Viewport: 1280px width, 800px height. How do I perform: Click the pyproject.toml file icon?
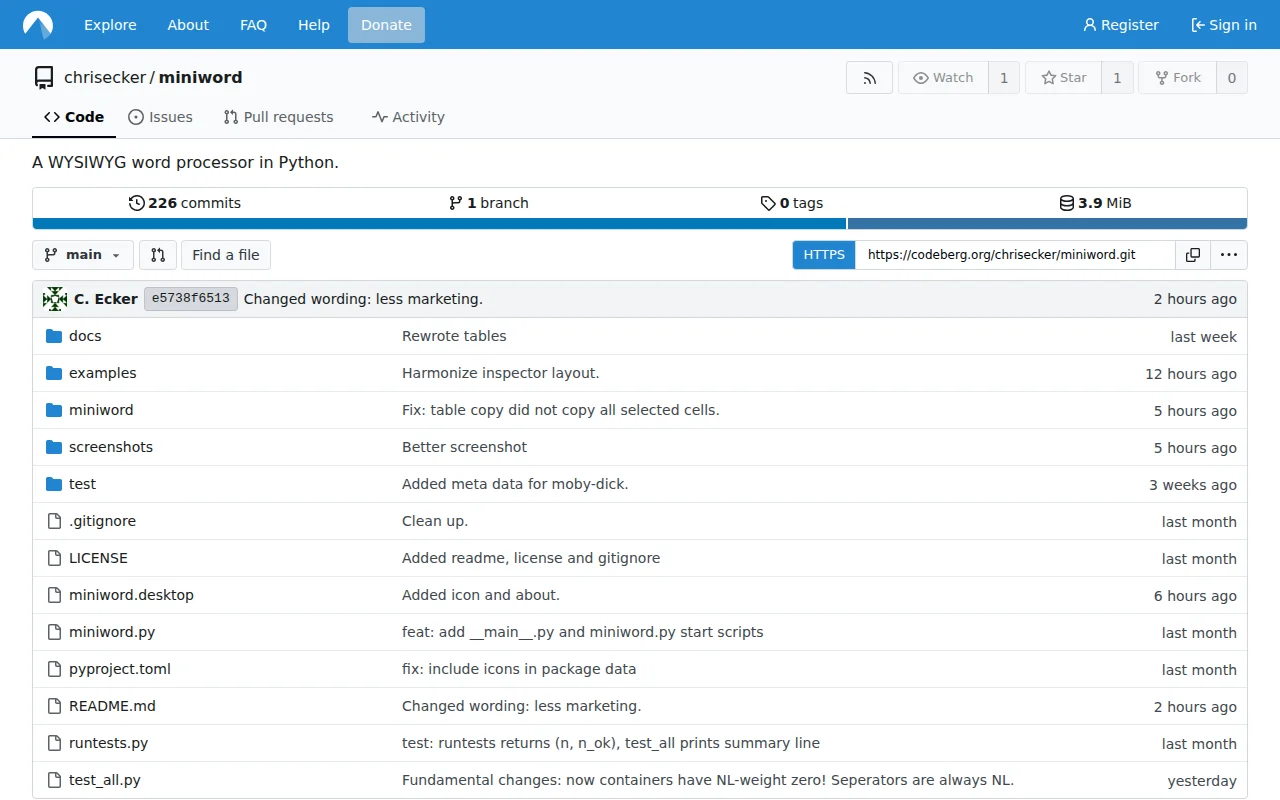tap(54, 669)
